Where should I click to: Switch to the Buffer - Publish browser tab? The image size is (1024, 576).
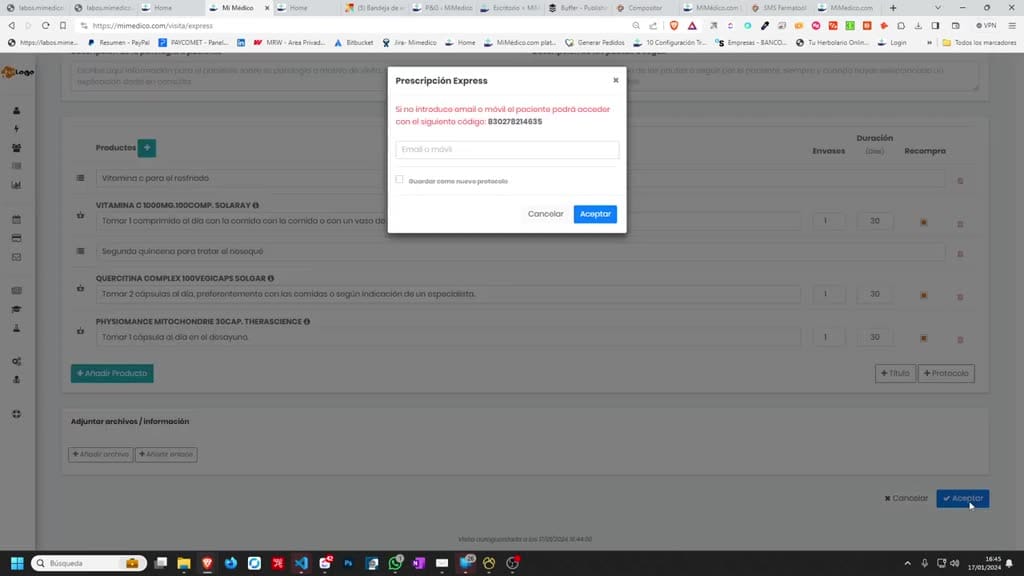pos(577,8)
